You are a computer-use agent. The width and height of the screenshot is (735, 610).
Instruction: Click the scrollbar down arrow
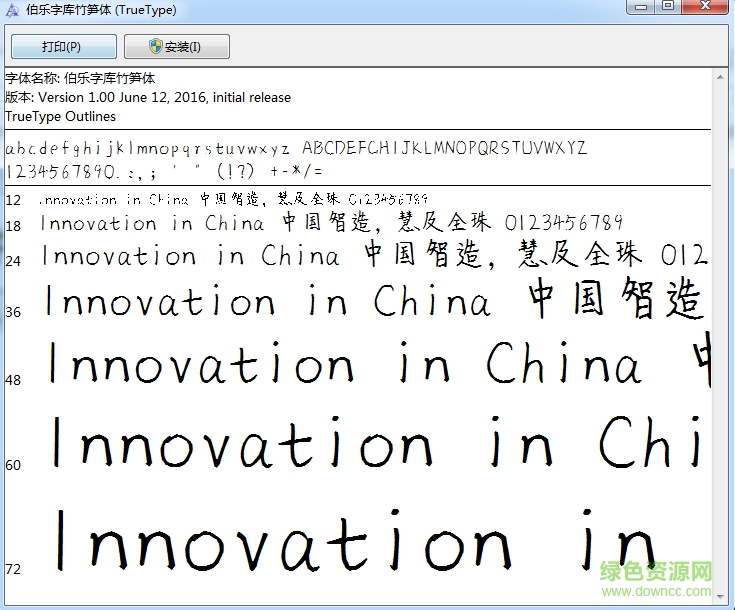point(720,597)
